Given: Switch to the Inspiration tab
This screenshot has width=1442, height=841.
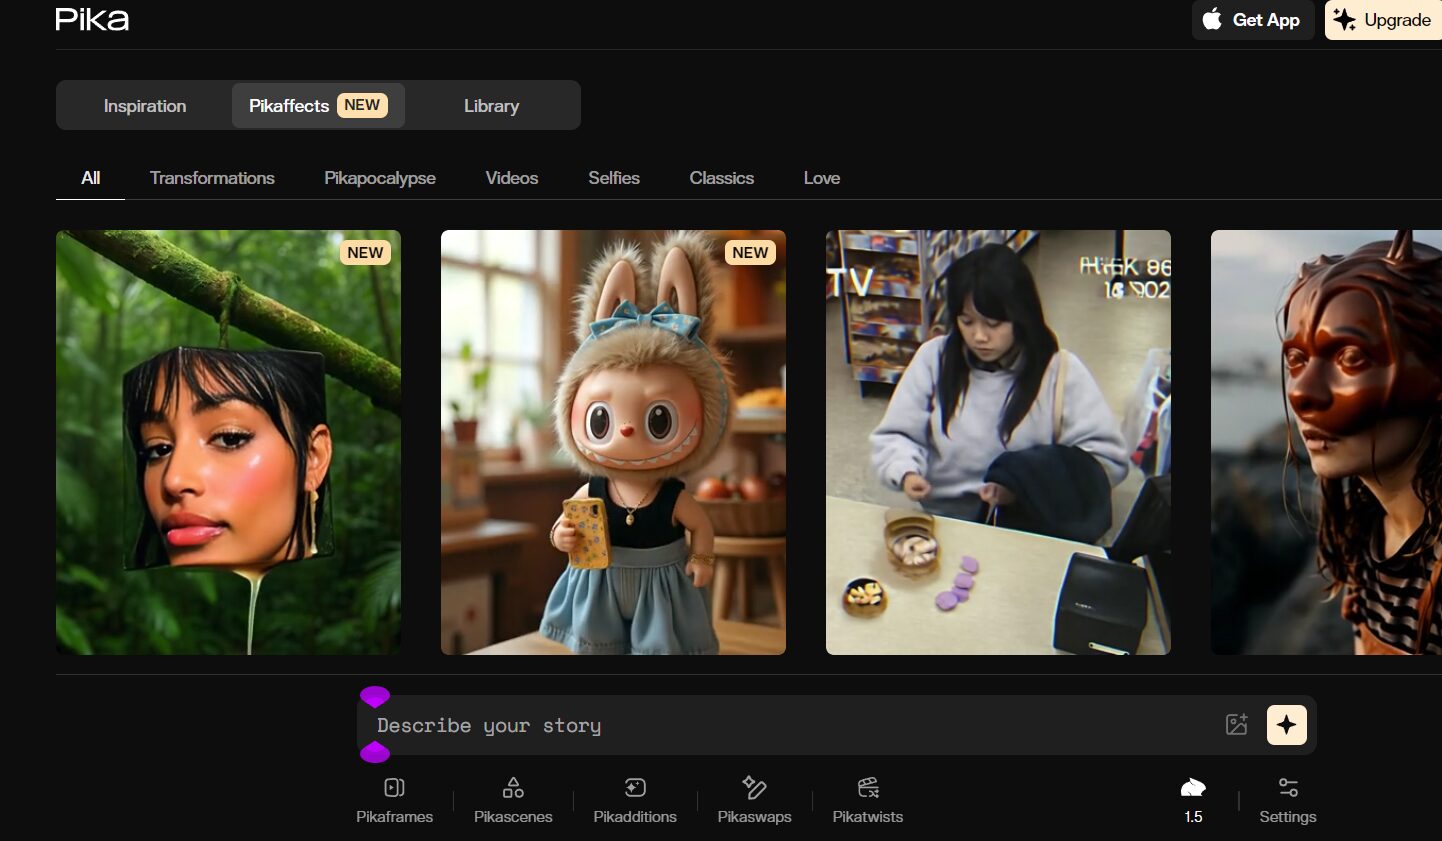Looking at the screenshot, I should (145, 106).
